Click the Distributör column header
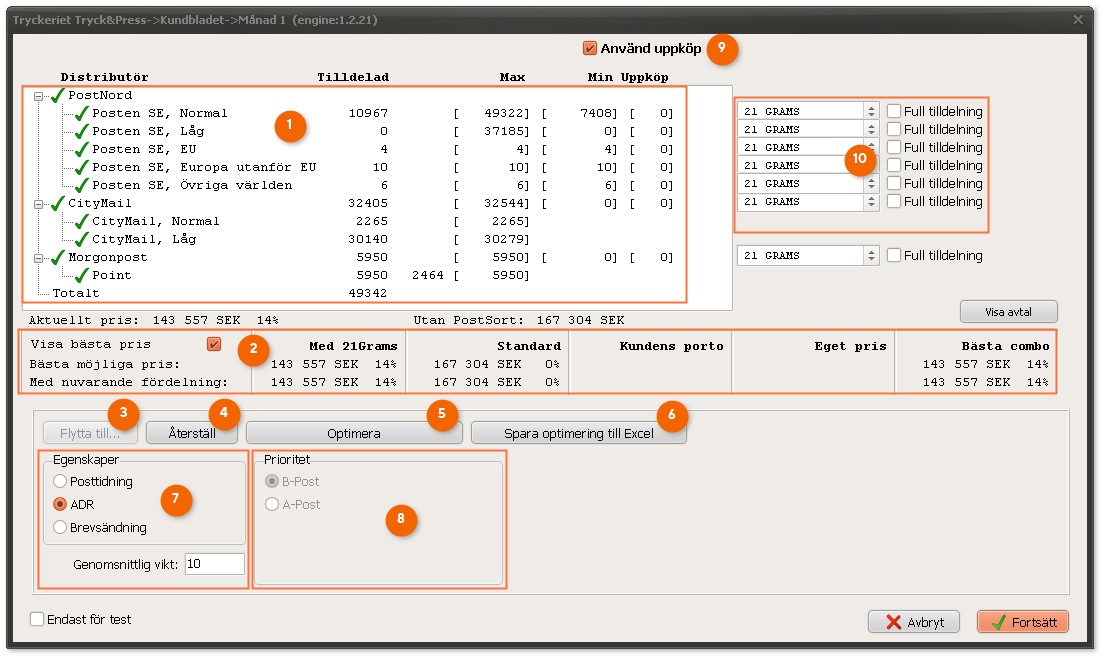1104x659 pixels. [104, 77]
